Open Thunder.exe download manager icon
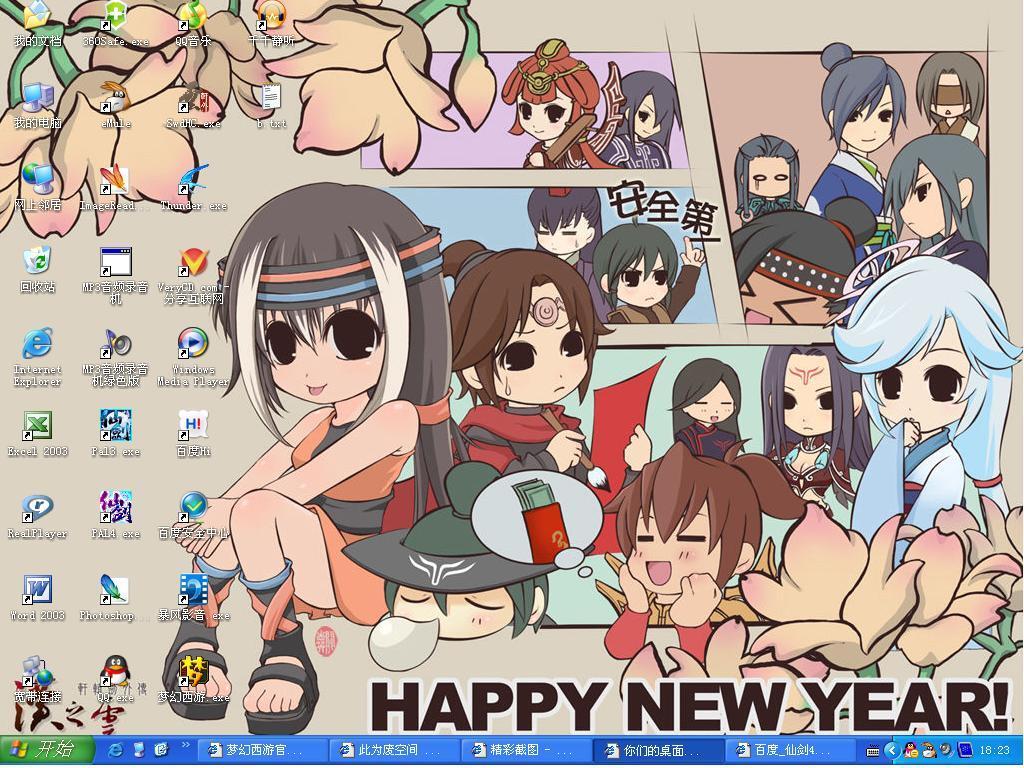 tap(192, 182)
